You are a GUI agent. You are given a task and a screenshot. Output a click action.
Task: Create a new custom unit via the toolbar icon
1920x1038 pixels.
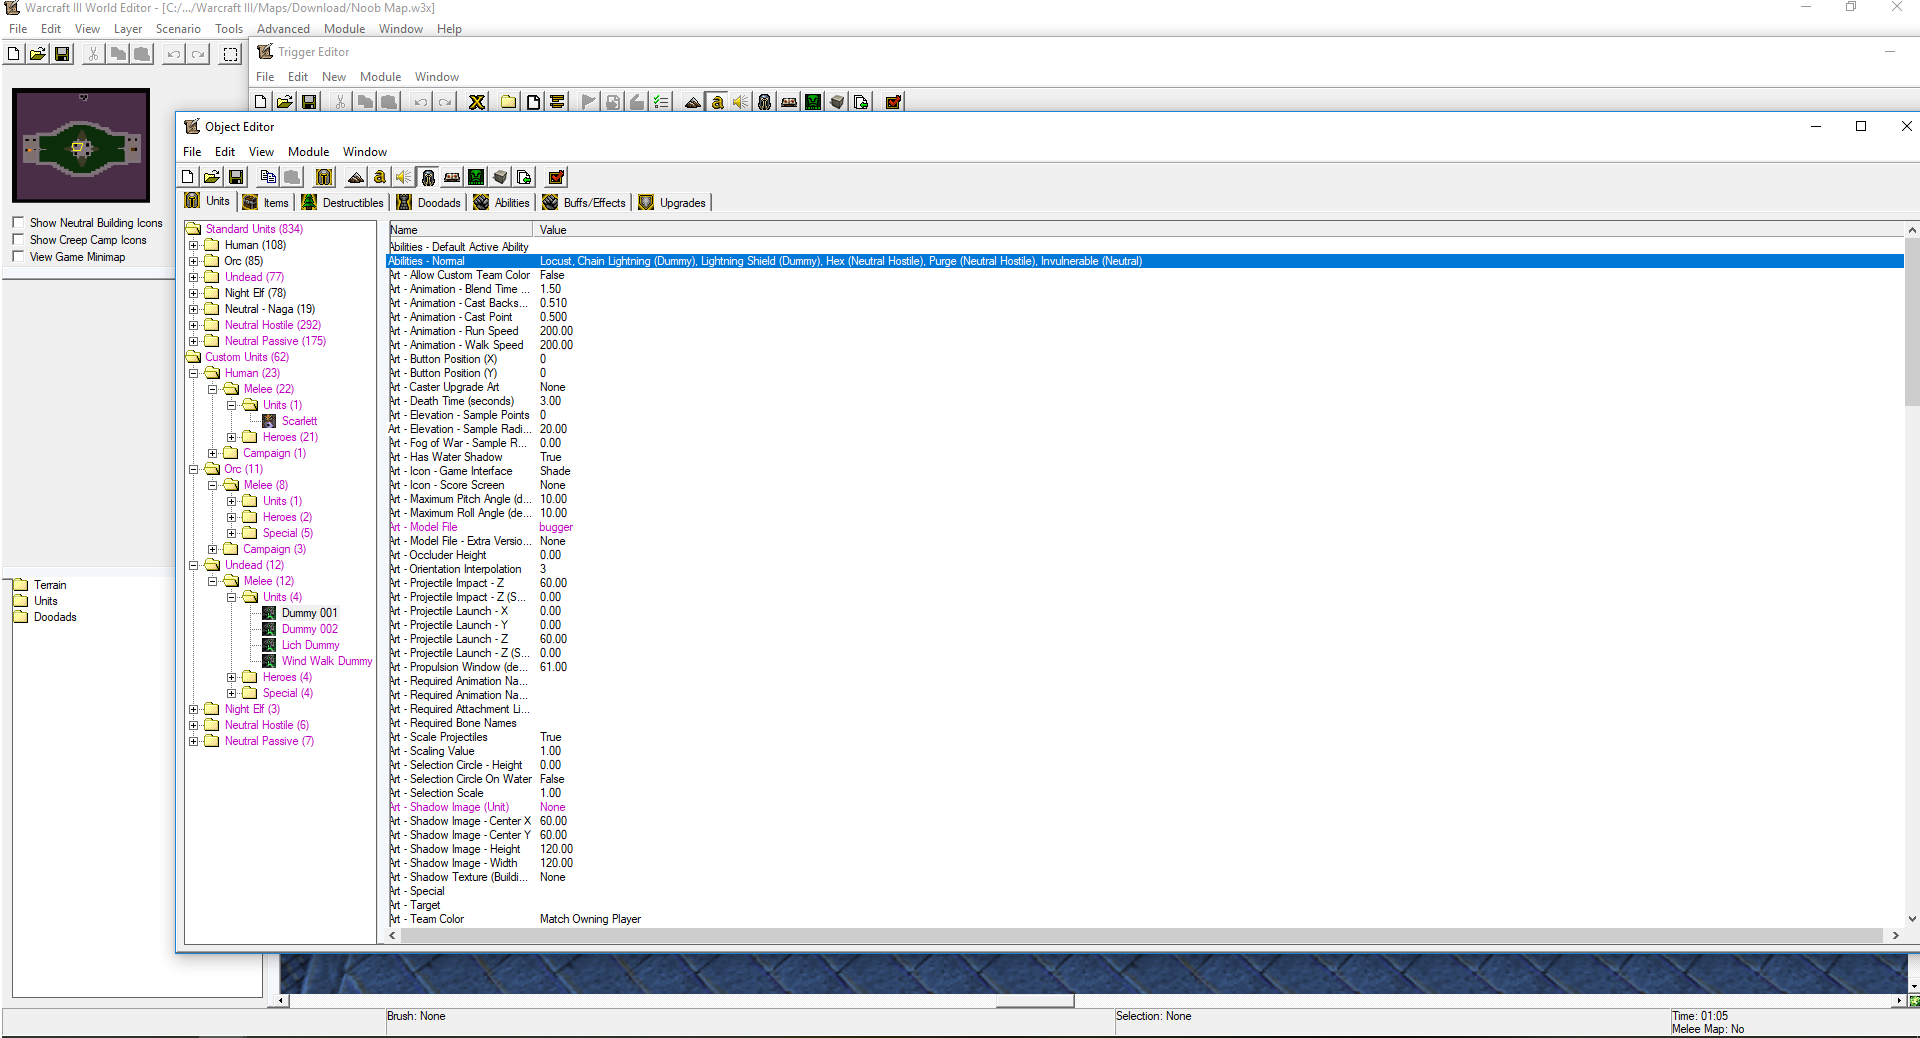coord(324,177)
